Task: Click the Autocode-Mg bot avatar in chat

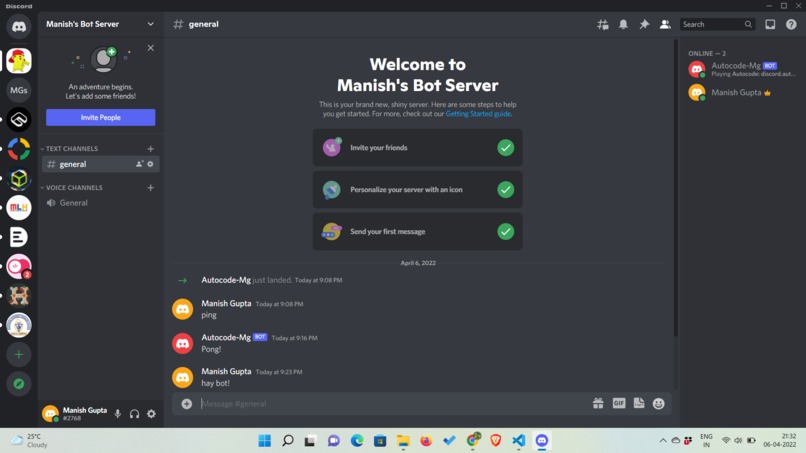Action: pyautogui.click(x=182, y=343)
